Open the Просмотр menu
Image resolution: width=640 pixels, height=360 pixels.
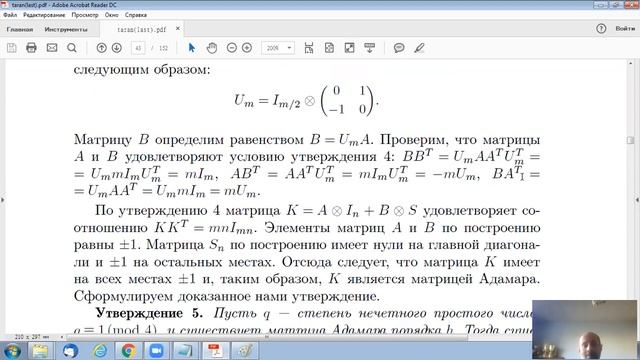tap(85, 15)
